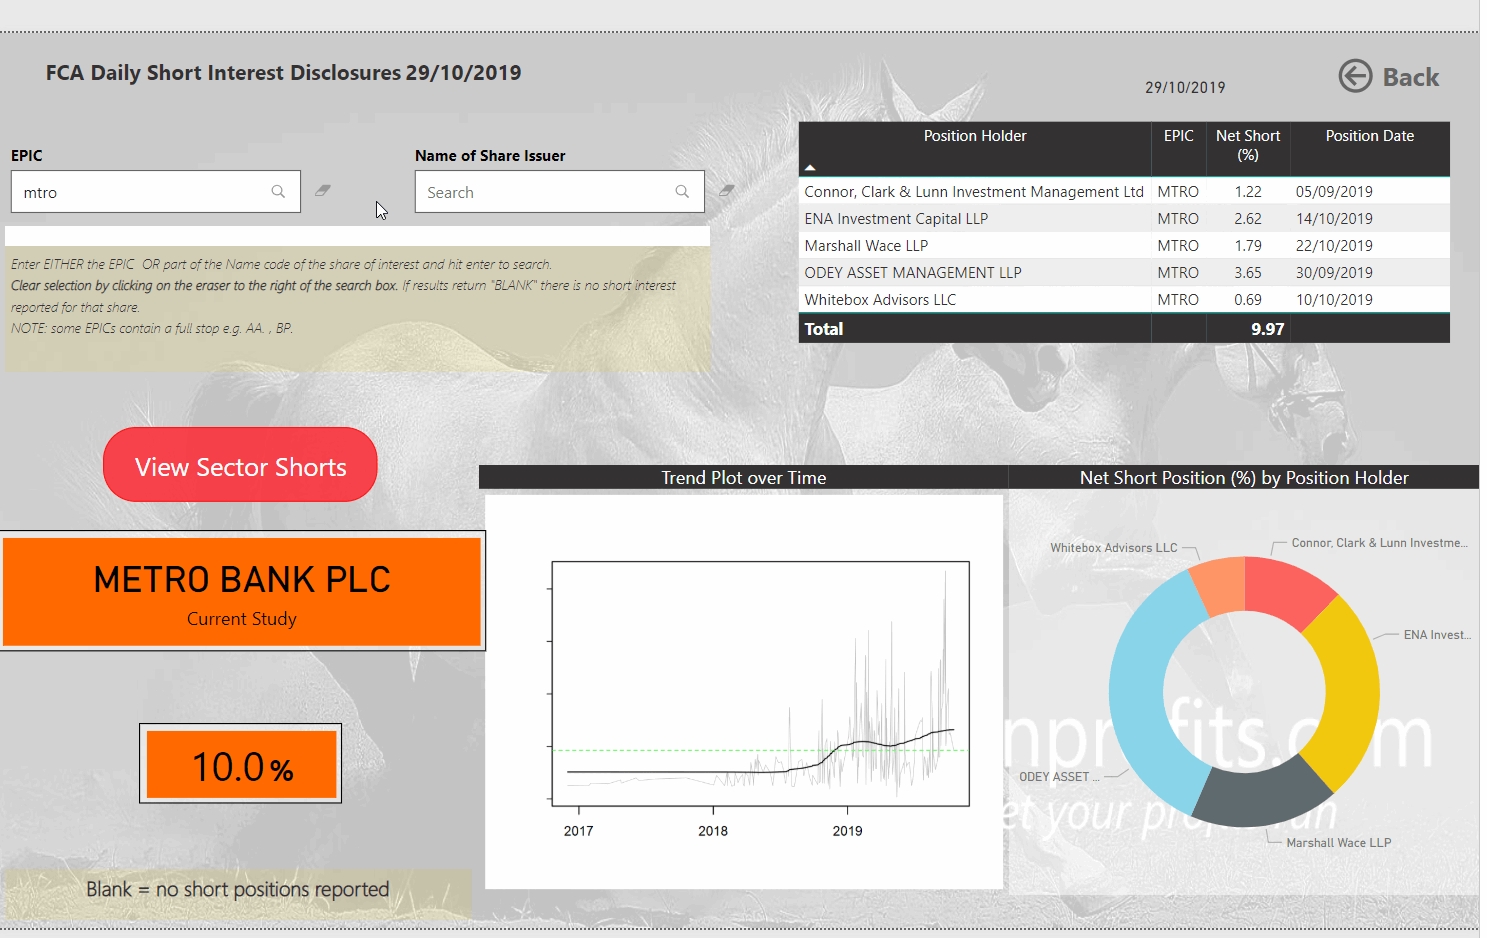Select ODEY ASSET MANAGEMENT LLP table row
1487x938 pixels.
pyautogui.click(x=912, y=272)
